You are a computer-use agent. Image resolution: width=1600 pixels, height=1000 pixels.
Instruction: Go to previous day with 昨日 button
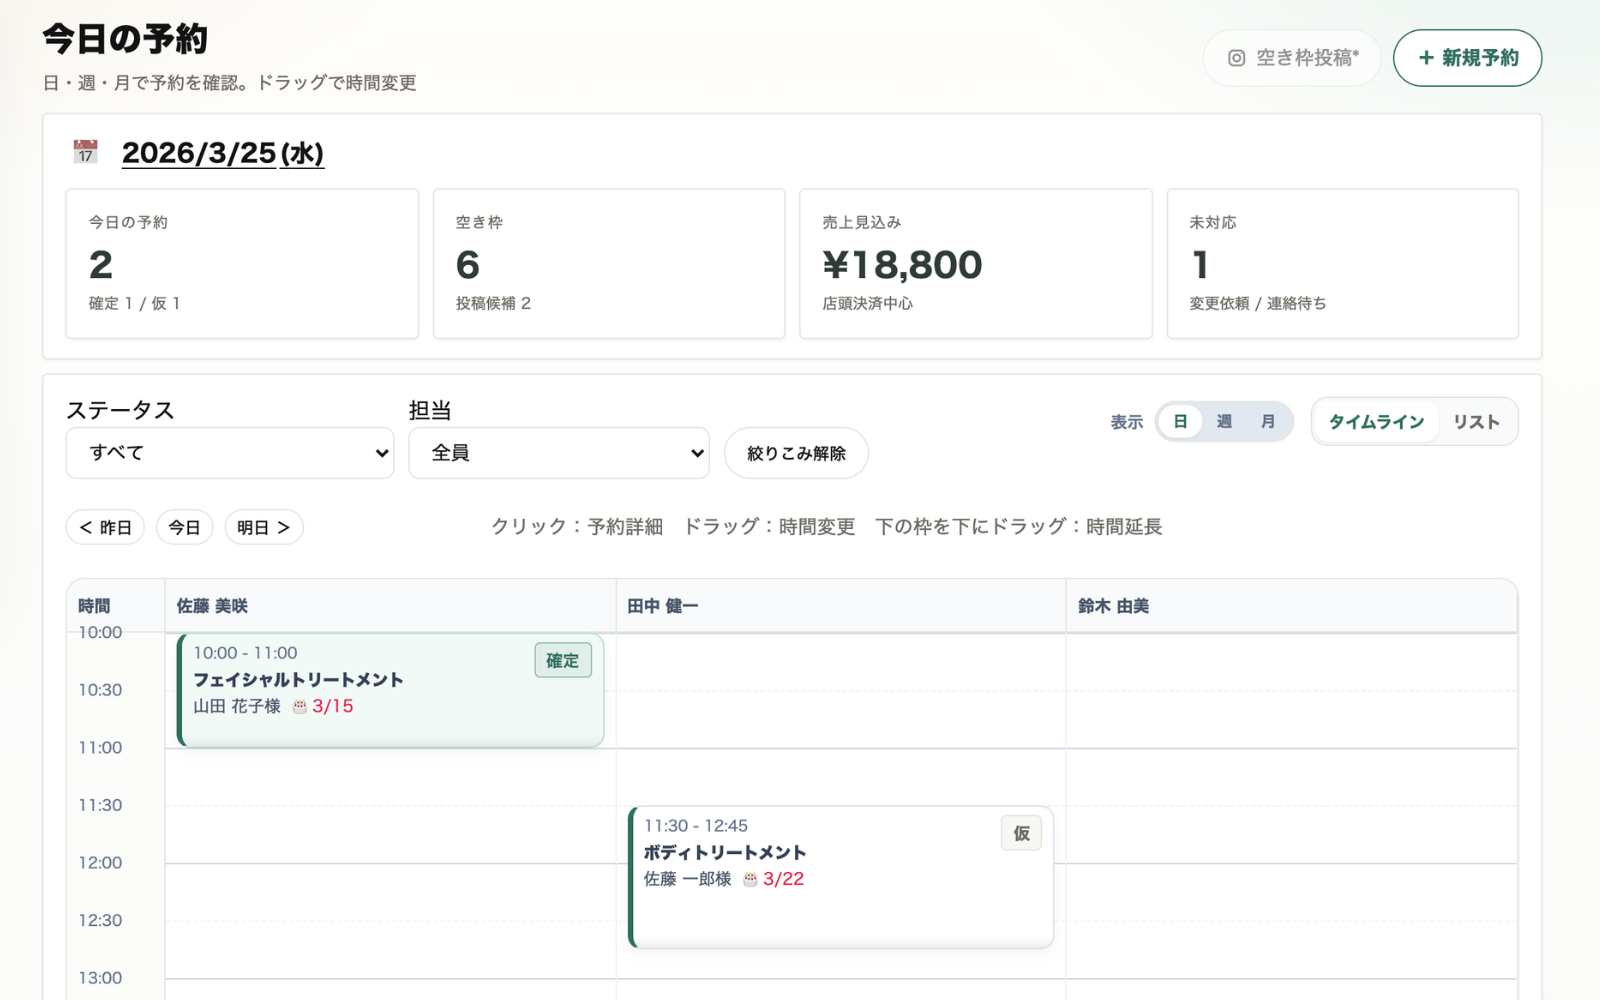105,527
